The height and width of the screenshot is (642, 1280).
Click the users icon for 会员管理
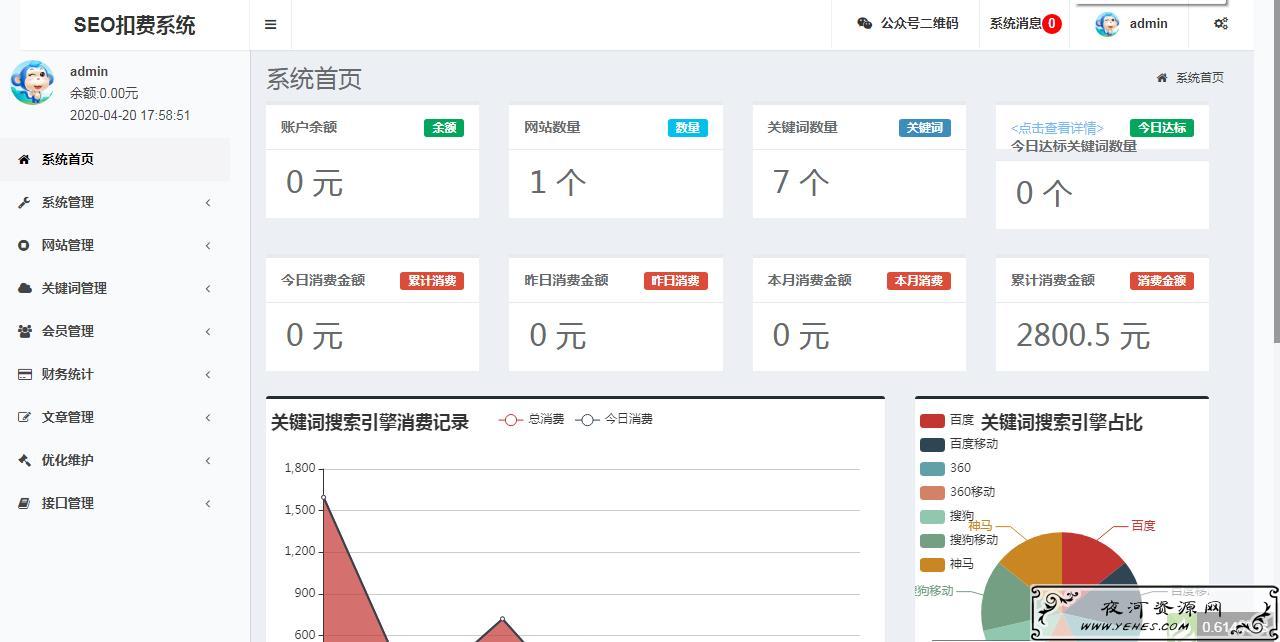pos(24,331)
